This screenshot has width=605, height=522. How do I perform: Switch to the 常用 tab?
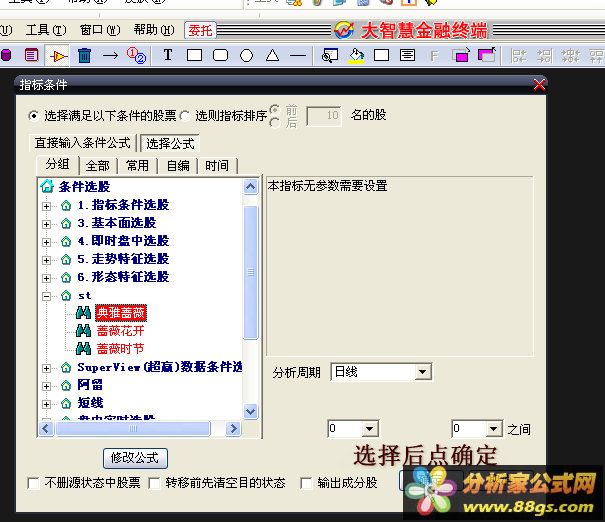(137, 166)
